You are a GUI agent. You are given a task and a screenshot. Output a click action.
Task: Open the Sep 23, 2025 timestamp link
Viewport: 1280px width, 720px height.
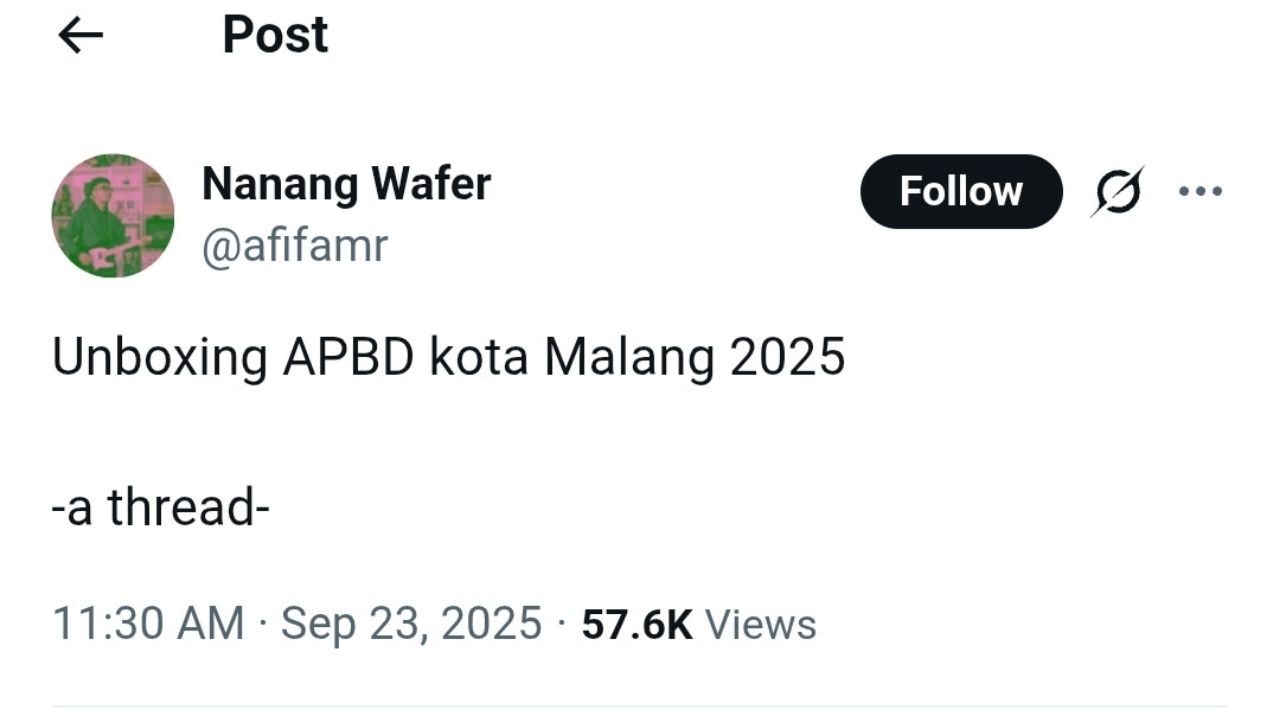[409, 622]
